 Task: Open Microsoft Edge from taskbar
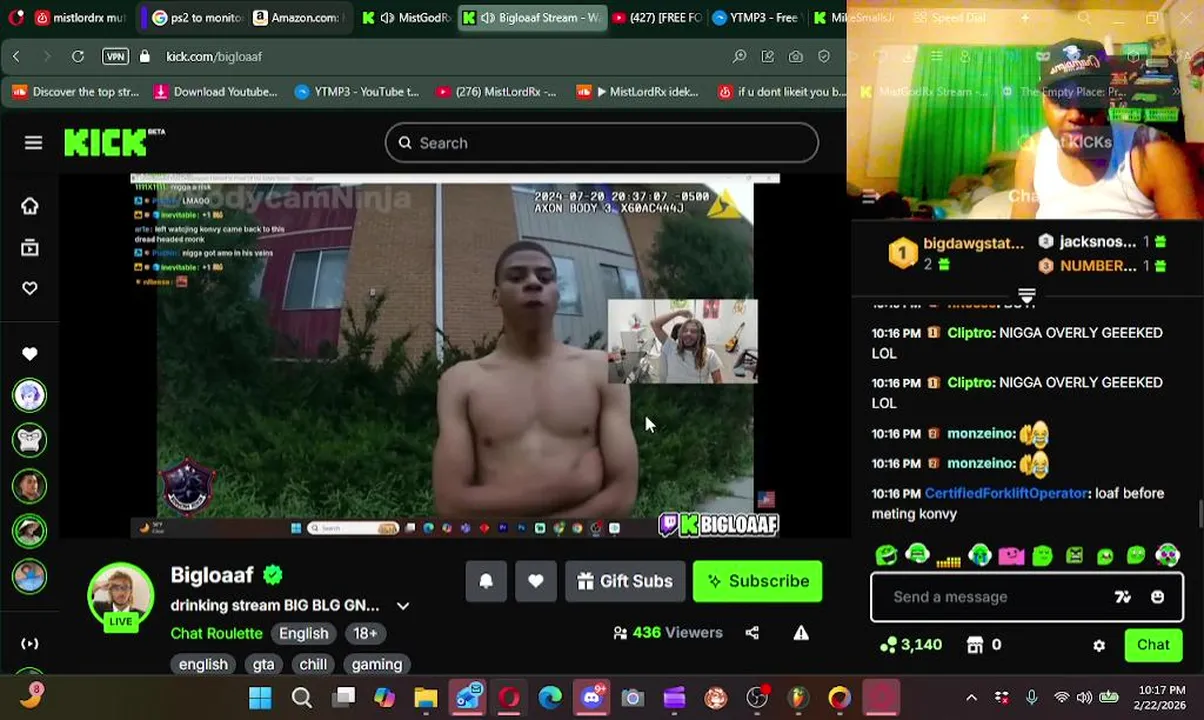pyautogui.click(x=550, y=698)
